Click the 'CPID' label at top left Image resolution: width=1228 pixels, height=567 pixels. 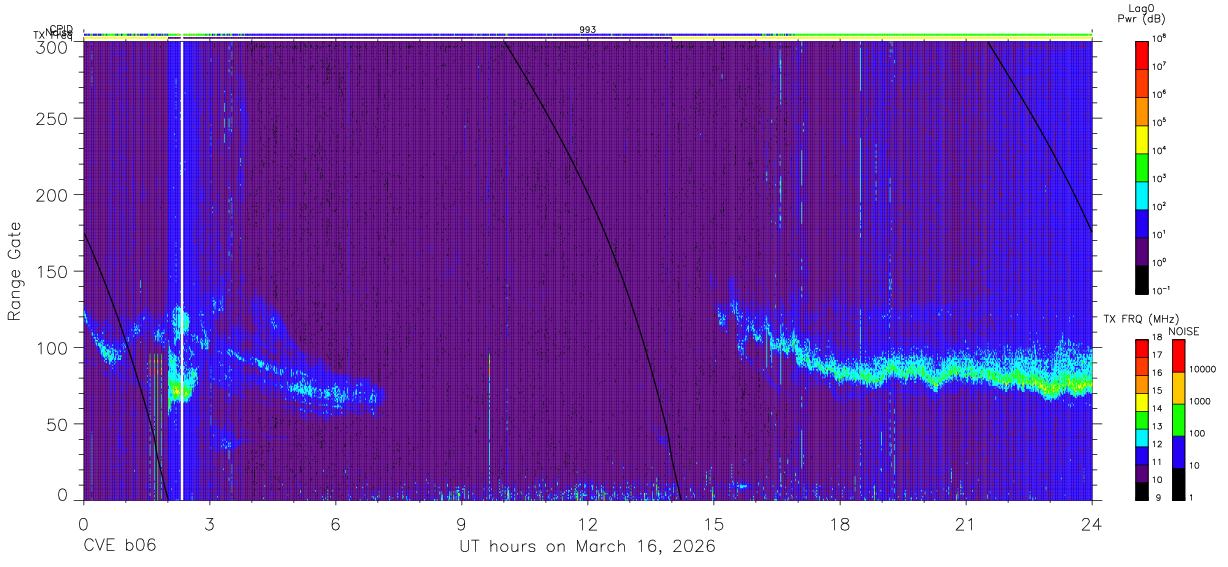[x=62, y=29]
